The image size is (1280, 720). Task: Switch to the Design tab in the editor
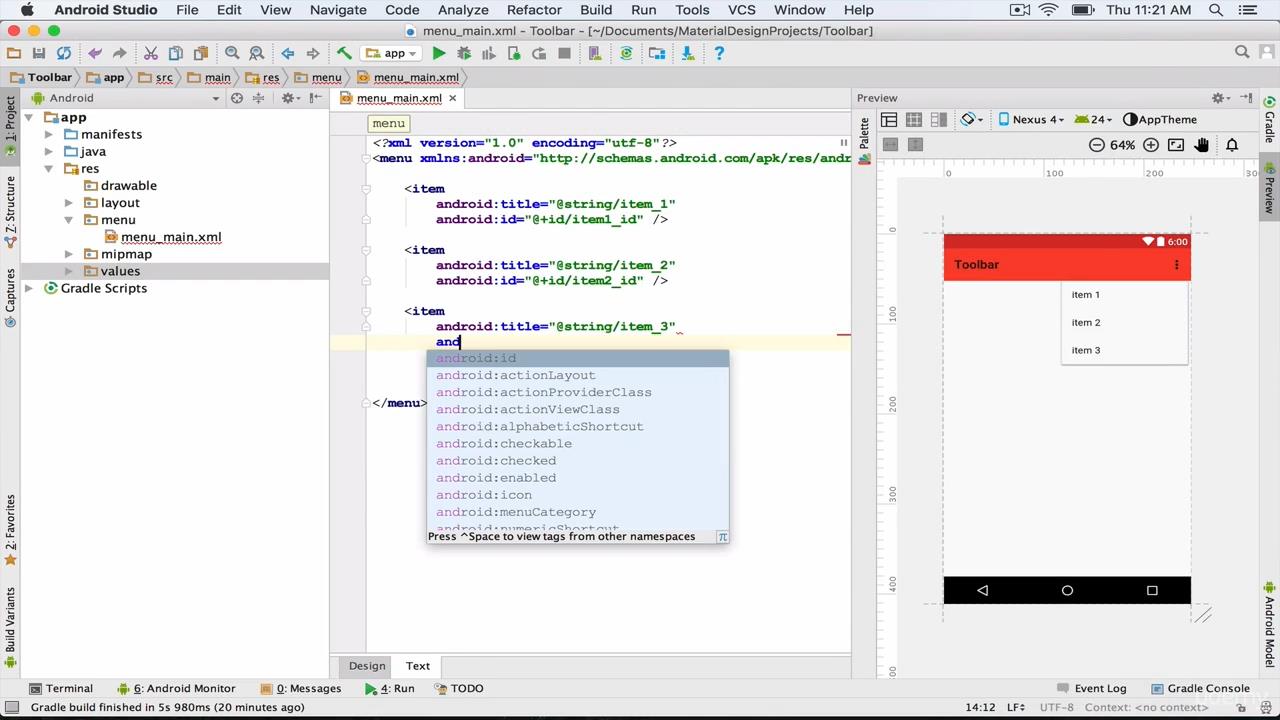click(x=367, y=666)
